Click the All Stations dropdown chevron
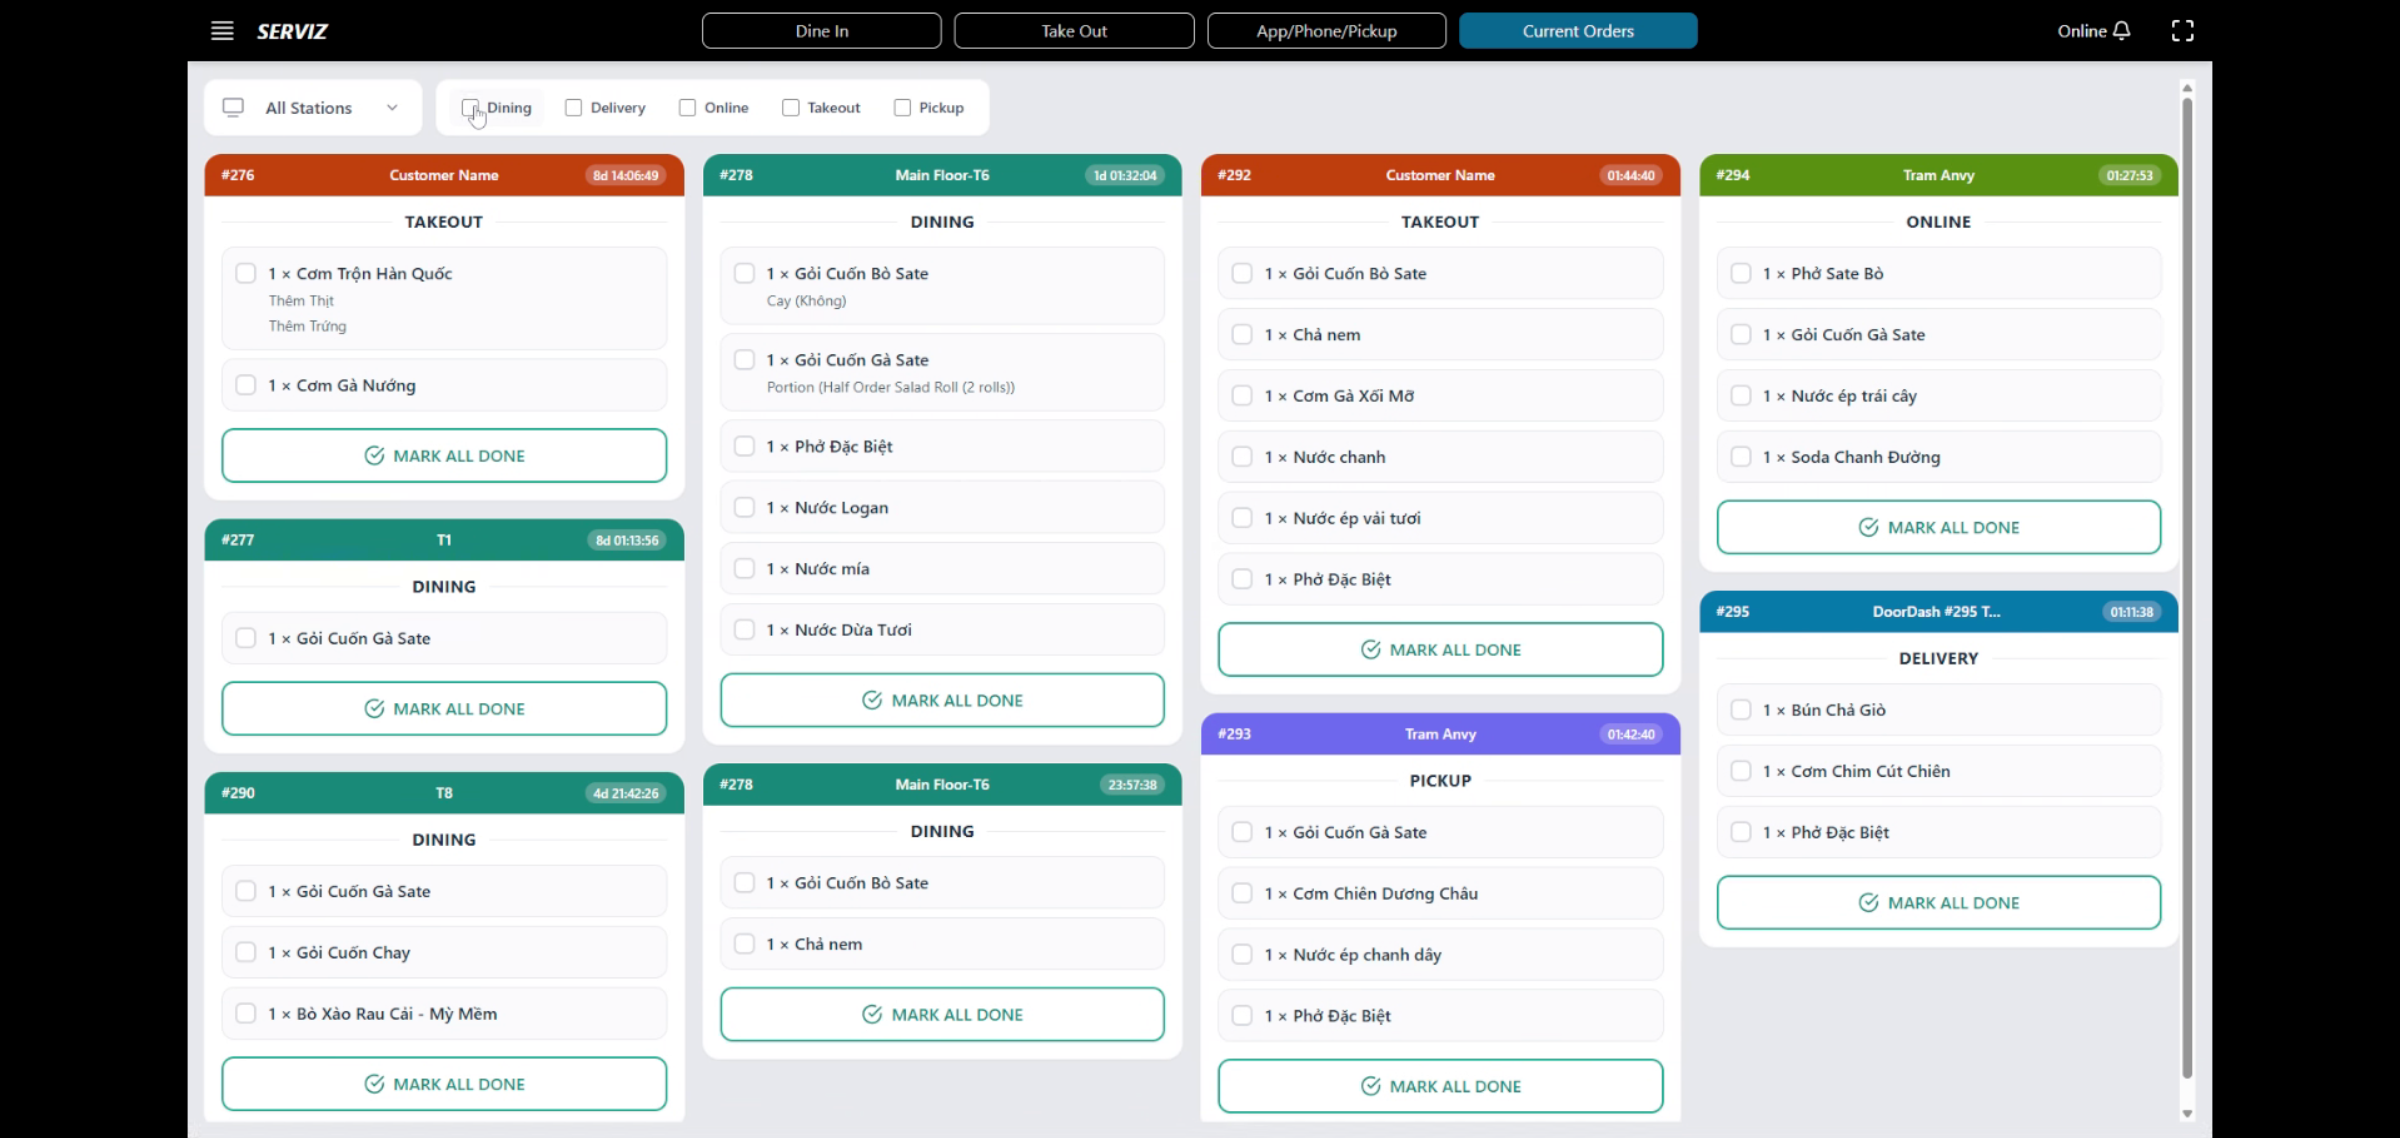 click(392, 107)
